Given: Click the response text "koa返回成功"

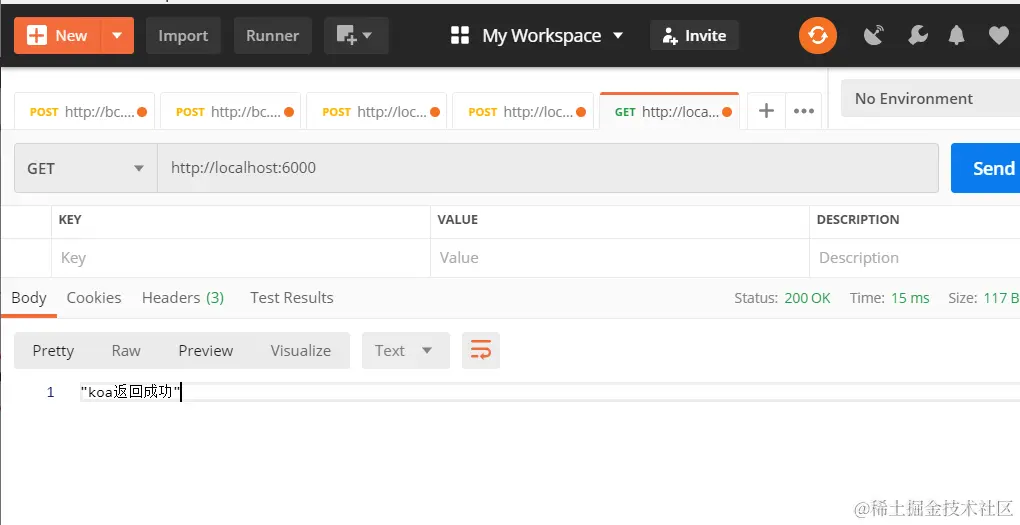Looking at the screenshot, I should (x=131, y=392).
